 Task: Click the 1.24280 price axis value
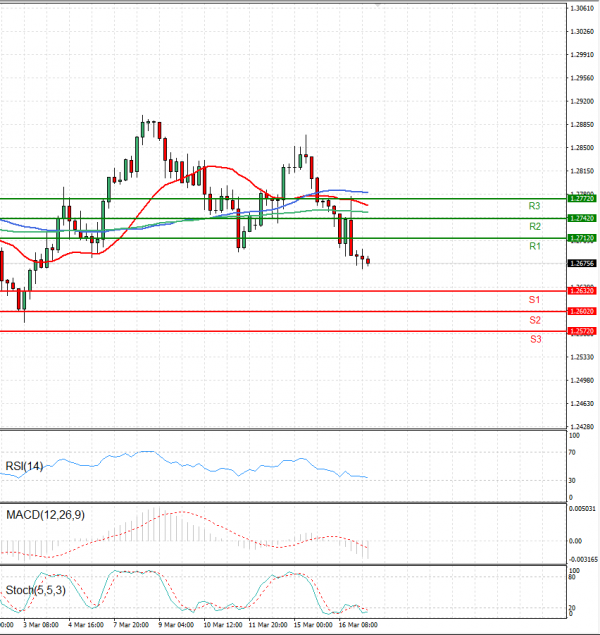coord(582,427)
